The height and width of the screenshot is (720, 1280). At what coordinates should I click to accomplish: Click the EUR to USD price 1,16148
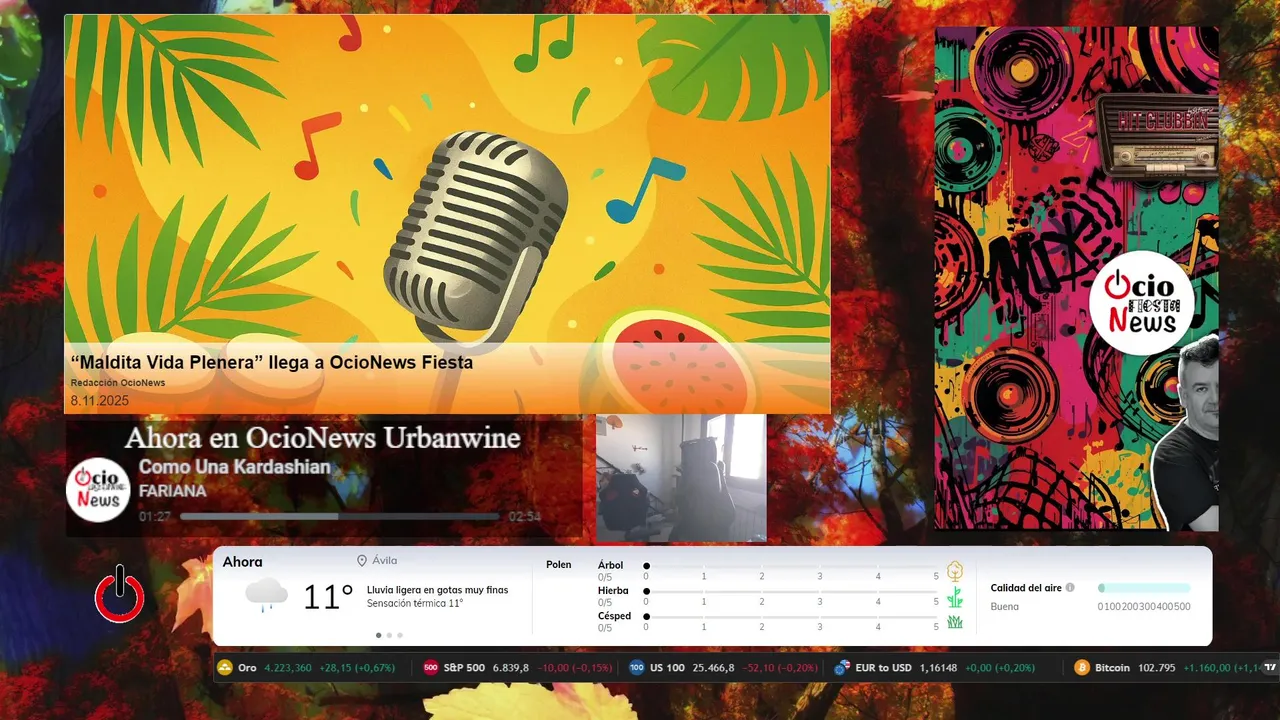(x=938, y=668)
